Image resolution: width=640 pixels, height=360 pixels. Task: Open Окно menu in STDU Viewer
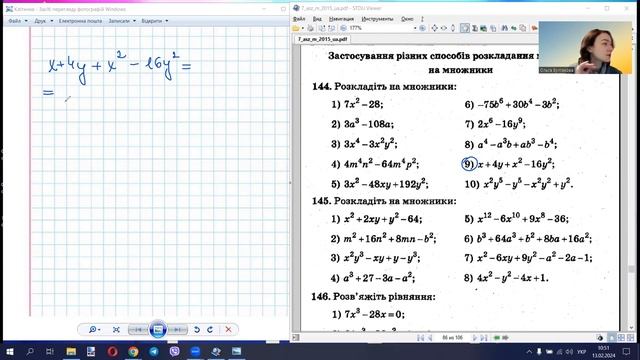[407, 19]
